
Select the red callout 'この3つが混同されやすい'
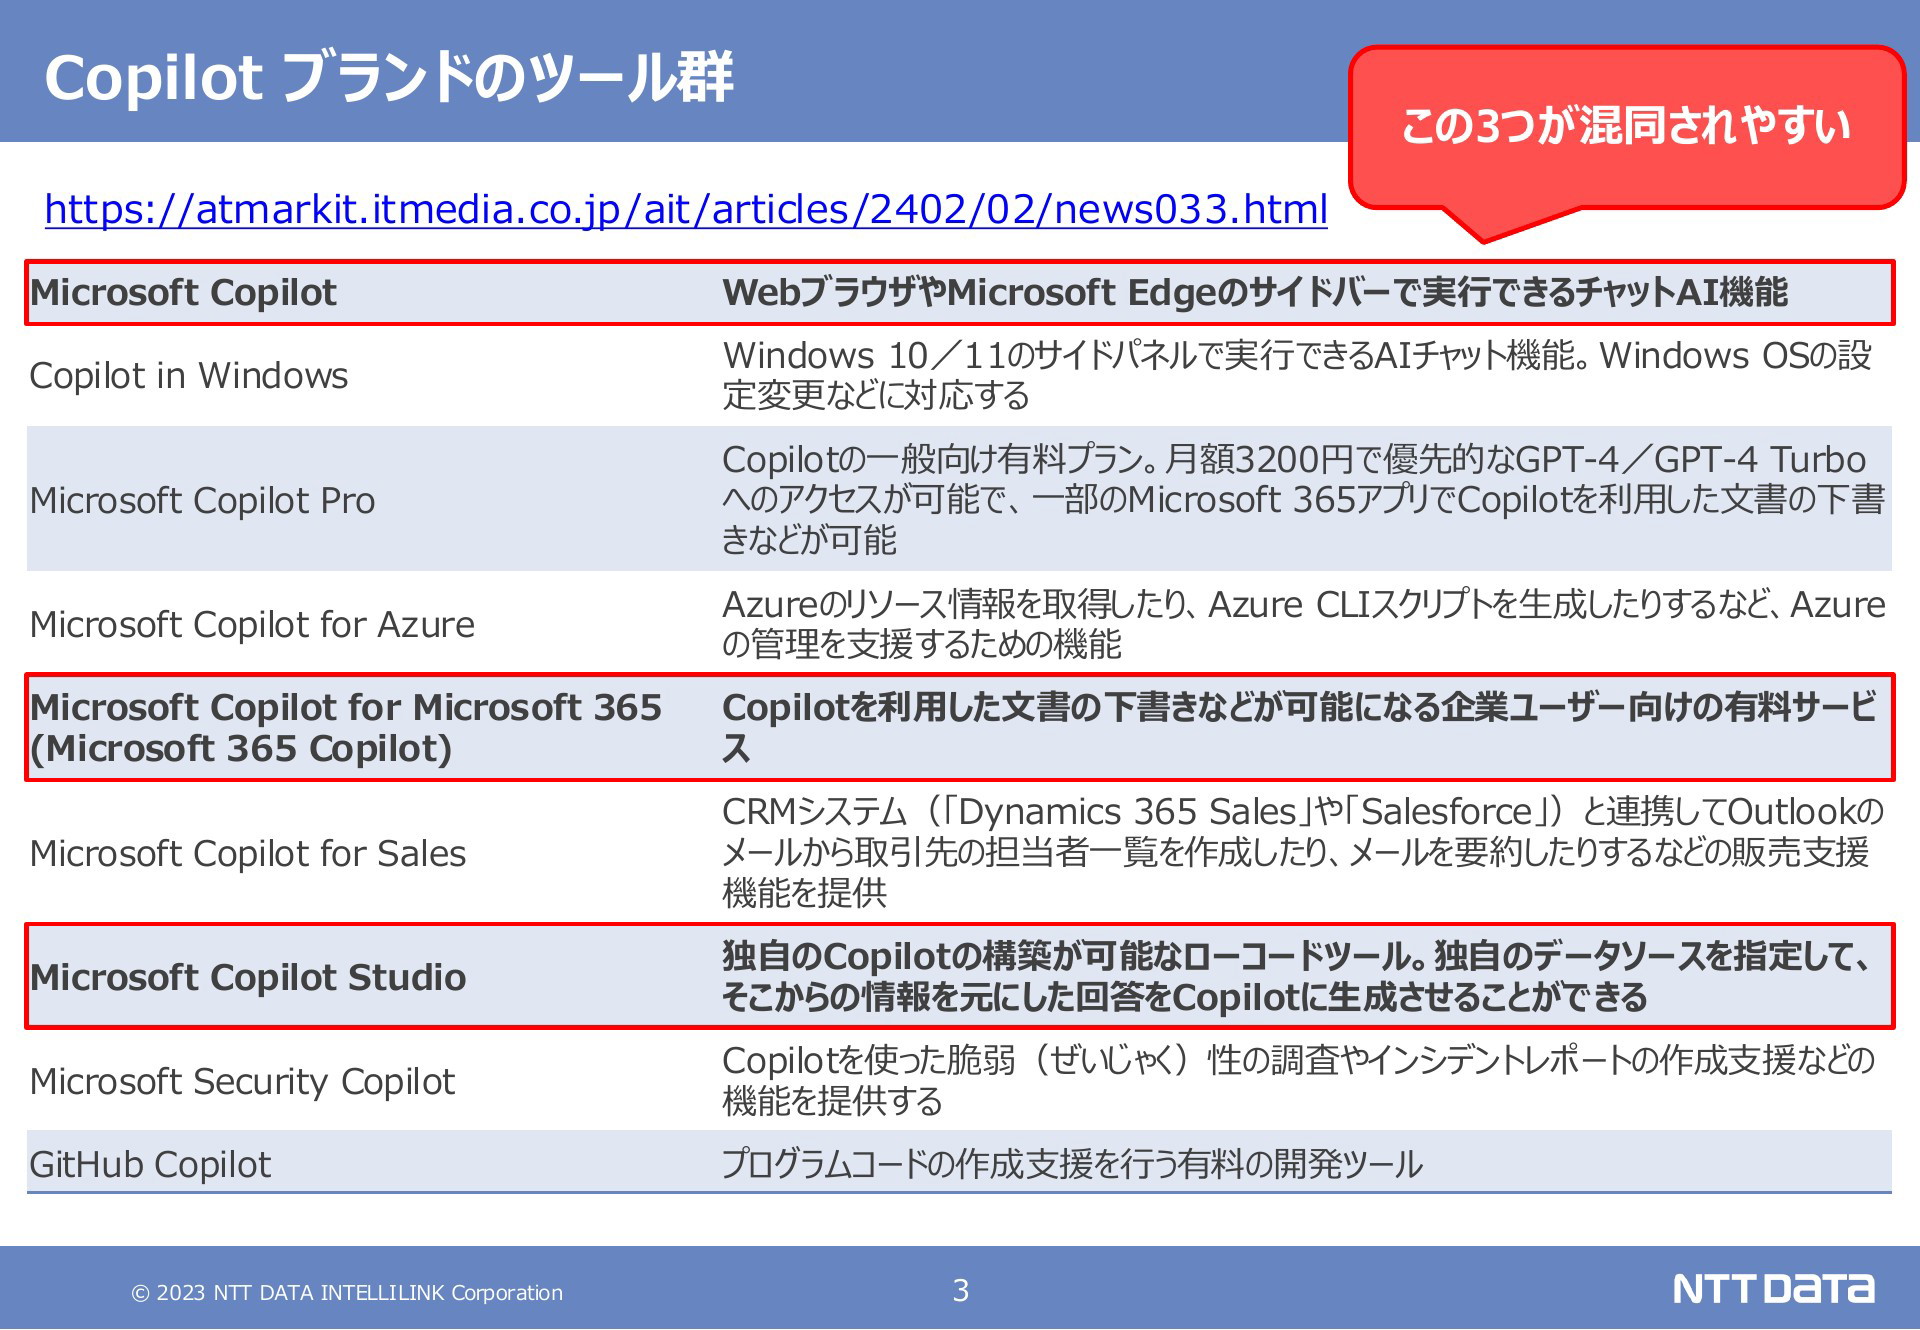coord(1626,128)
